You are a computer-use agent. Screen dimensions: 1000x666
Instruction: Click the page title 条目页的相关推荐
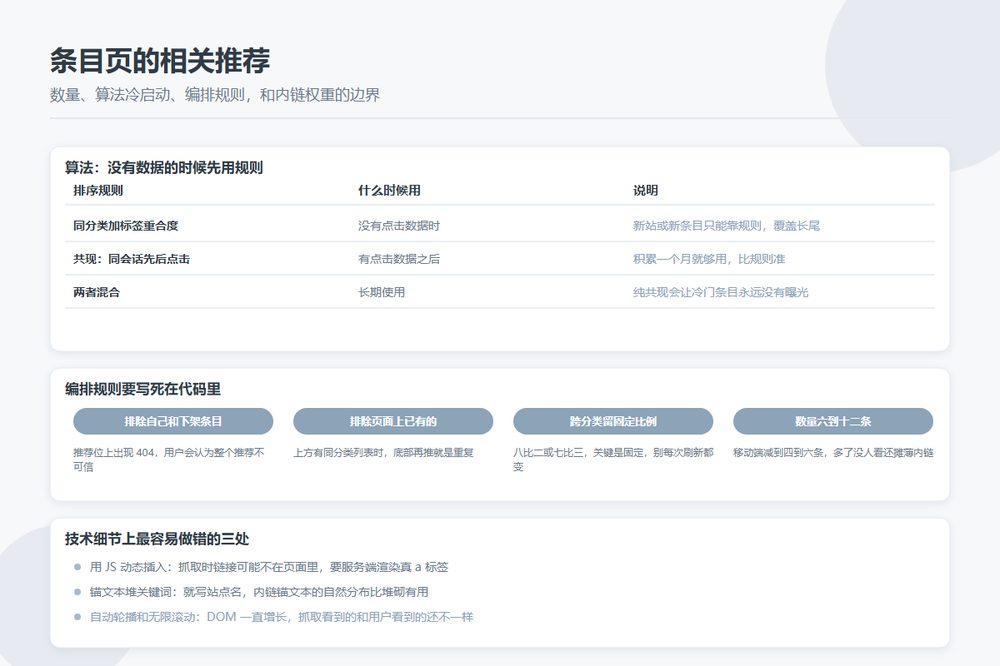tap(160, 61)
